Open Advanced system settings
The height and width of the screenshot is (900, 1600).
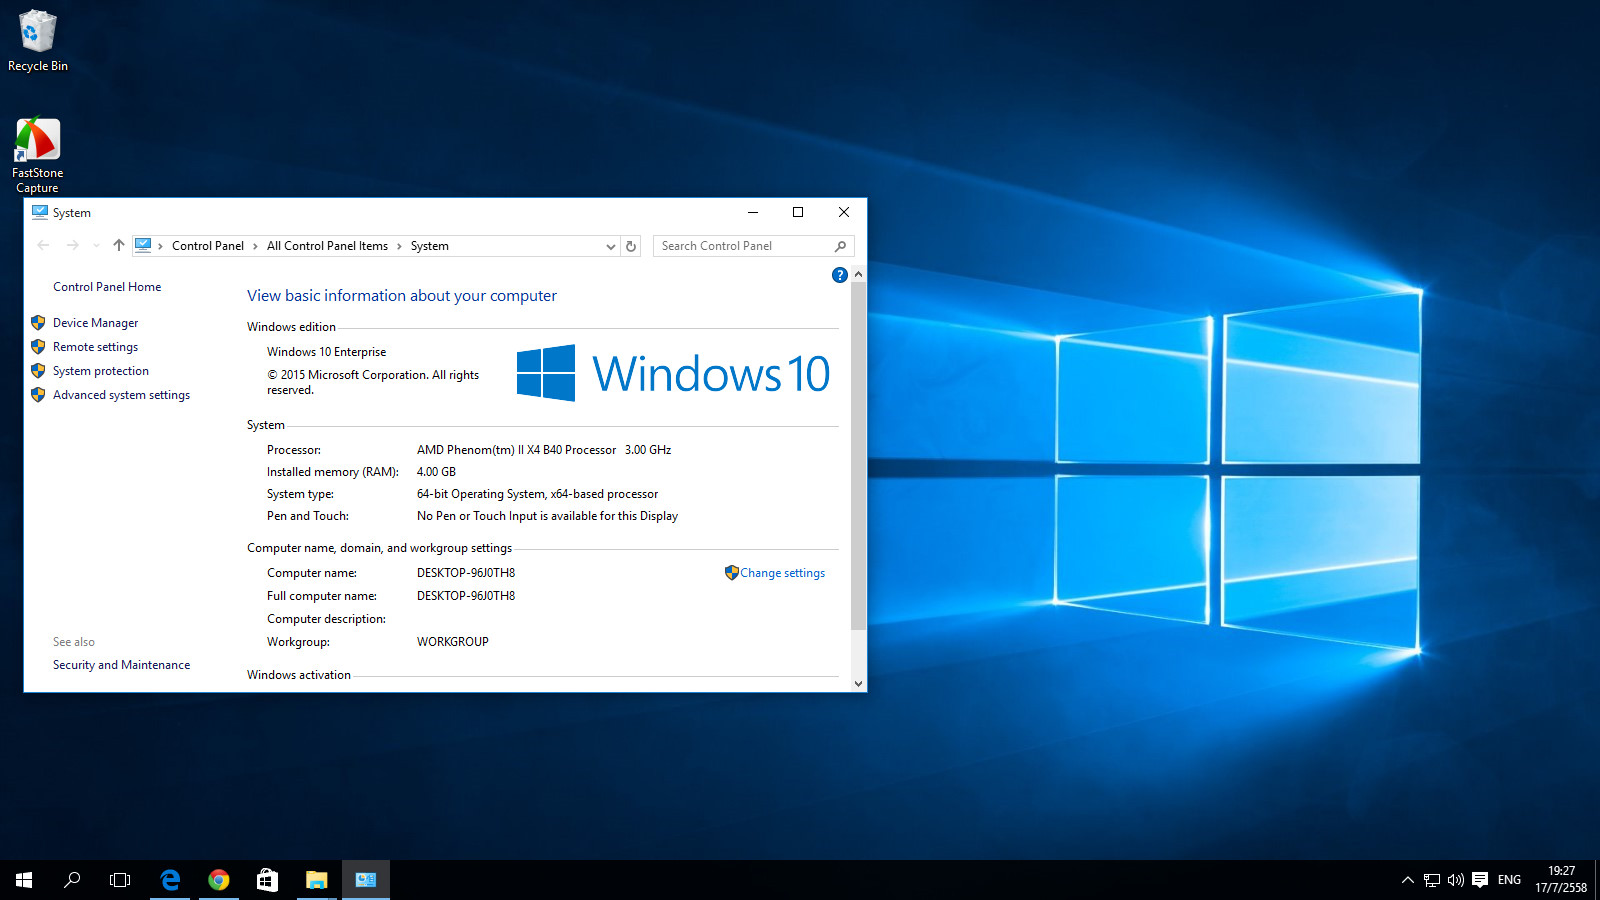click(x=121, y=395)
